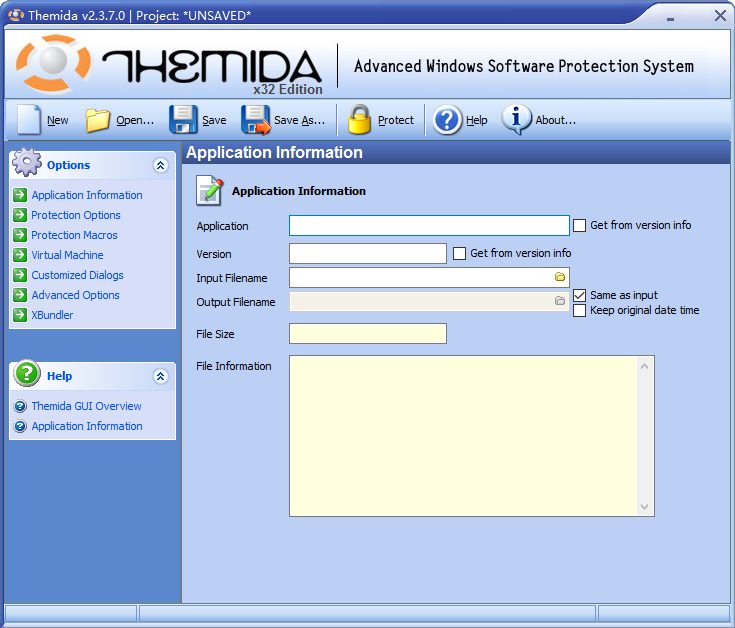Open Advanced Options page

(75, 295)
